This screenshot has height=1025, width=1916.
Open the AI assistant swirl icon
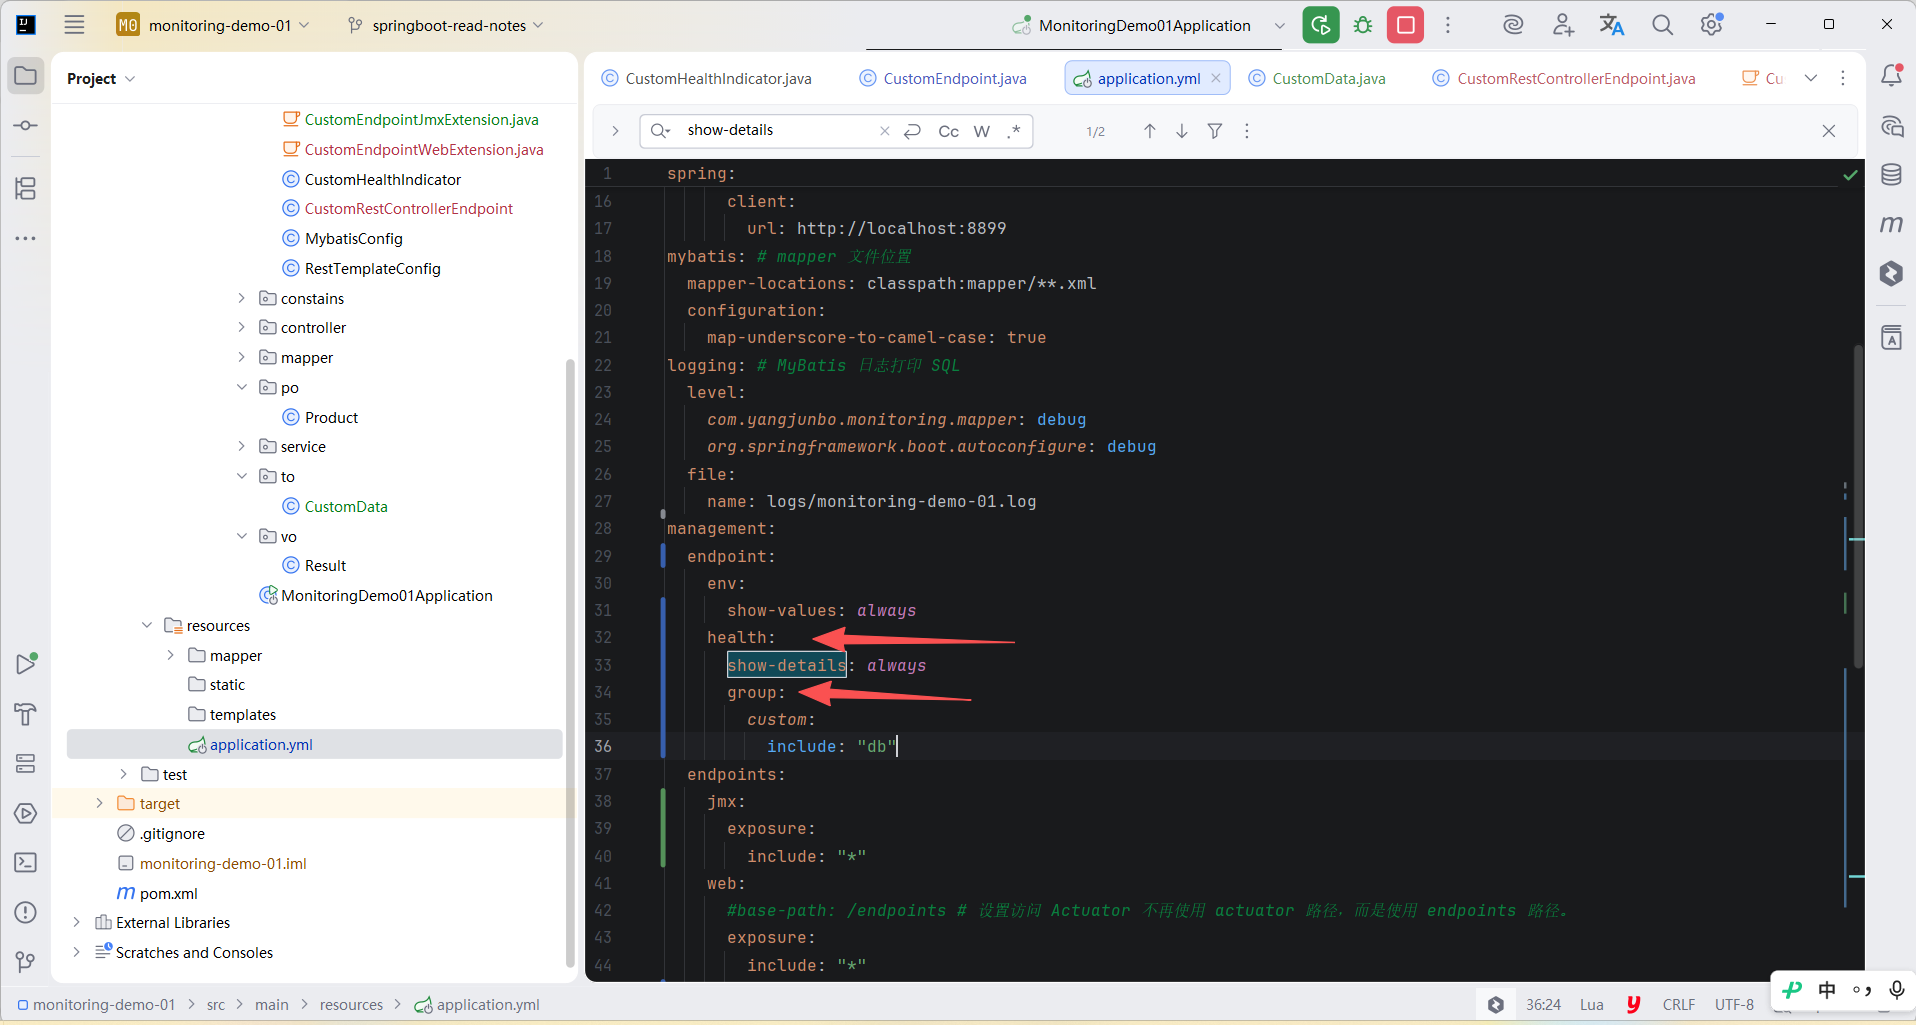pyautogui.click(x=1513, y=25)
